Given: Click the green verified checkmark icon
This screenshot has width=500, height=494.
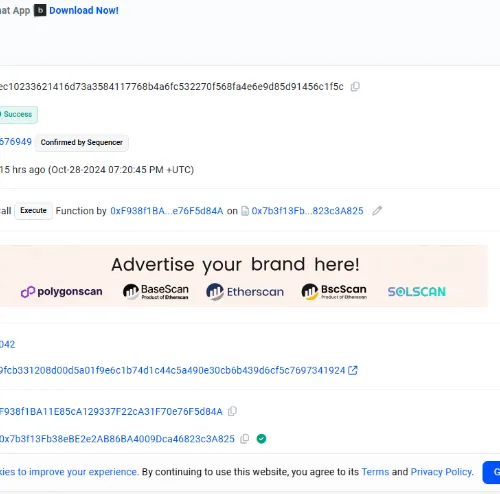Looking at the screenshot, I should tap(261, 439).
